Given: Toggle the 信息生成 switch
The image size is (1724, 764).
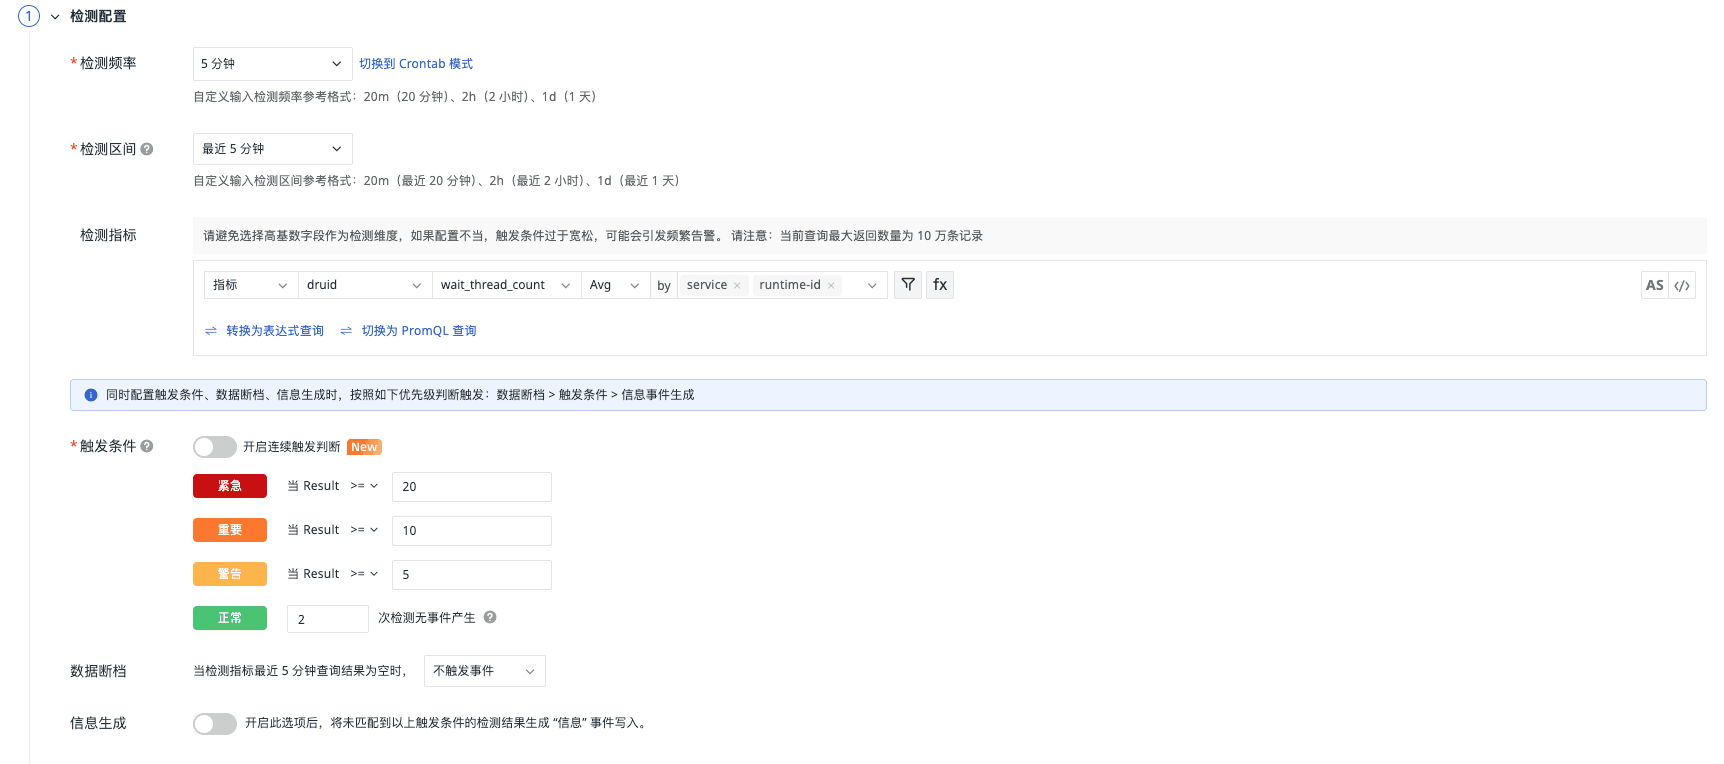Looking at the screenshot, I should coord(214,723).
